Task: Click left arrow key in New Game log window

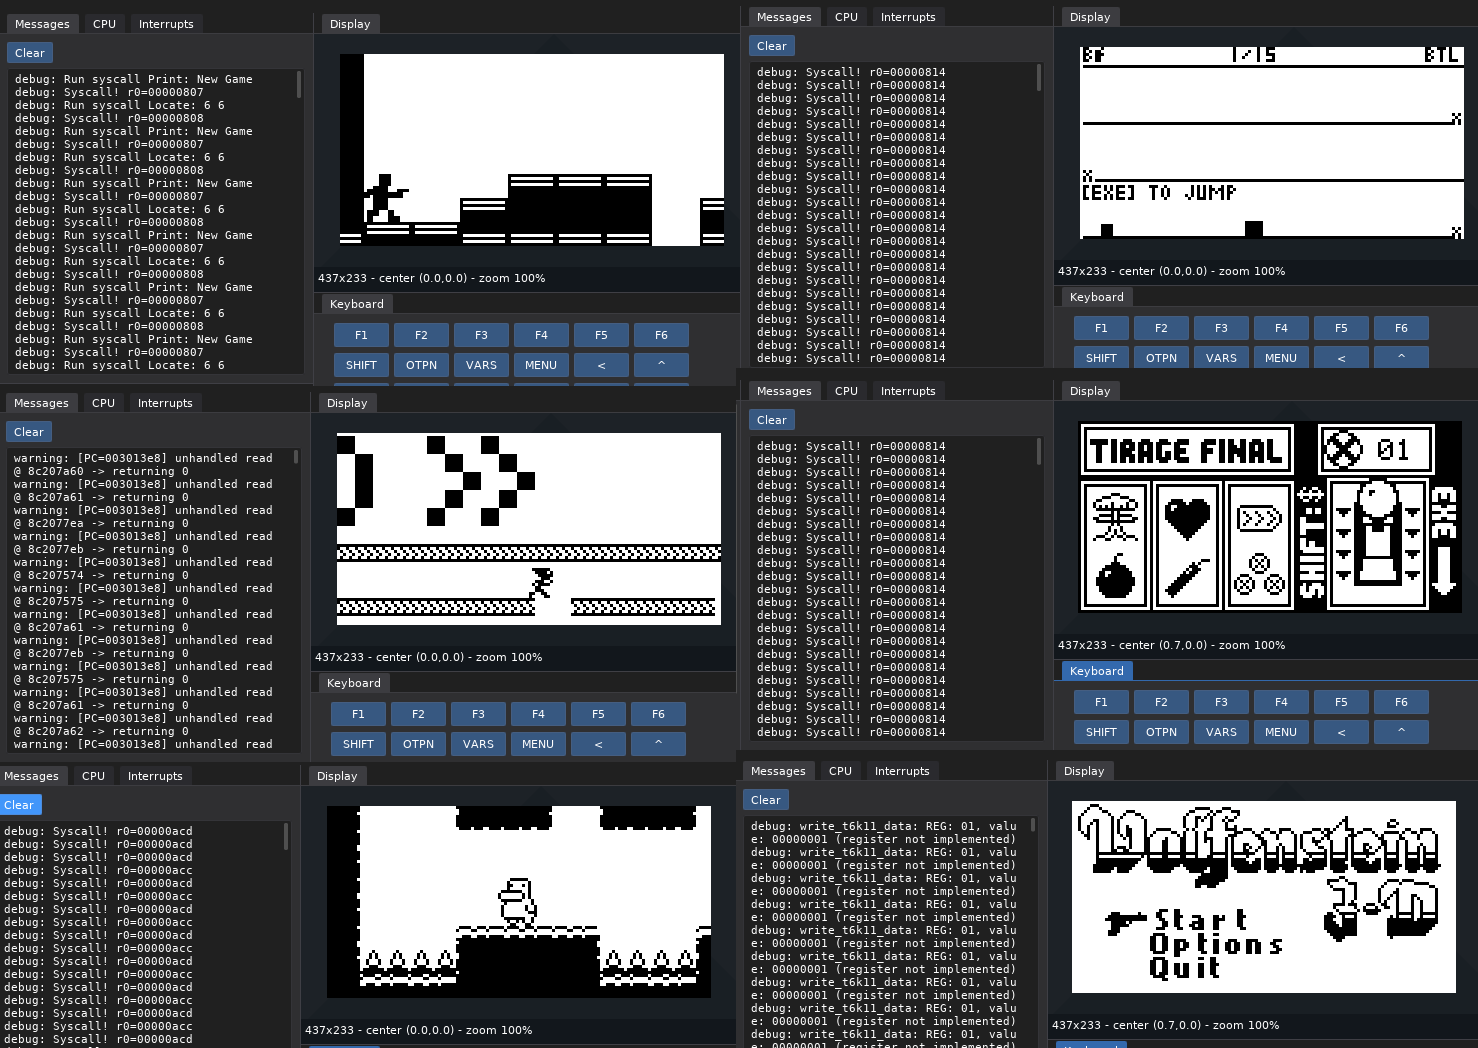Action: point(601,365)
